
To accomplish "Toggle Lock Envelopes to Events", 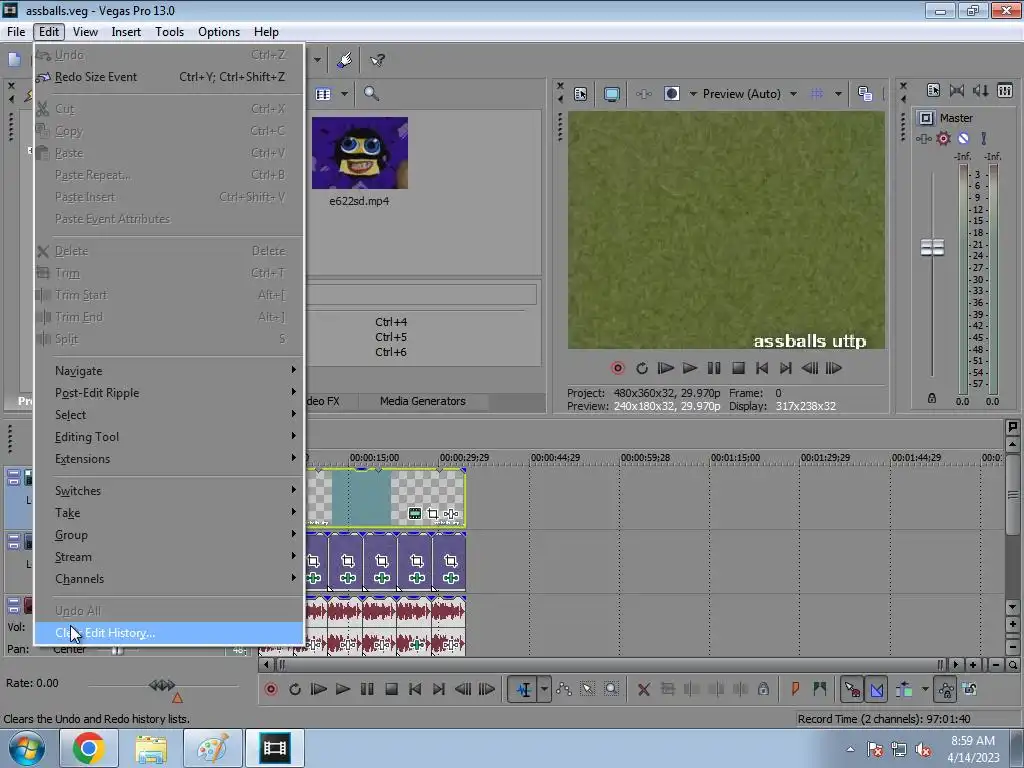I will click(x=945, y=689).
